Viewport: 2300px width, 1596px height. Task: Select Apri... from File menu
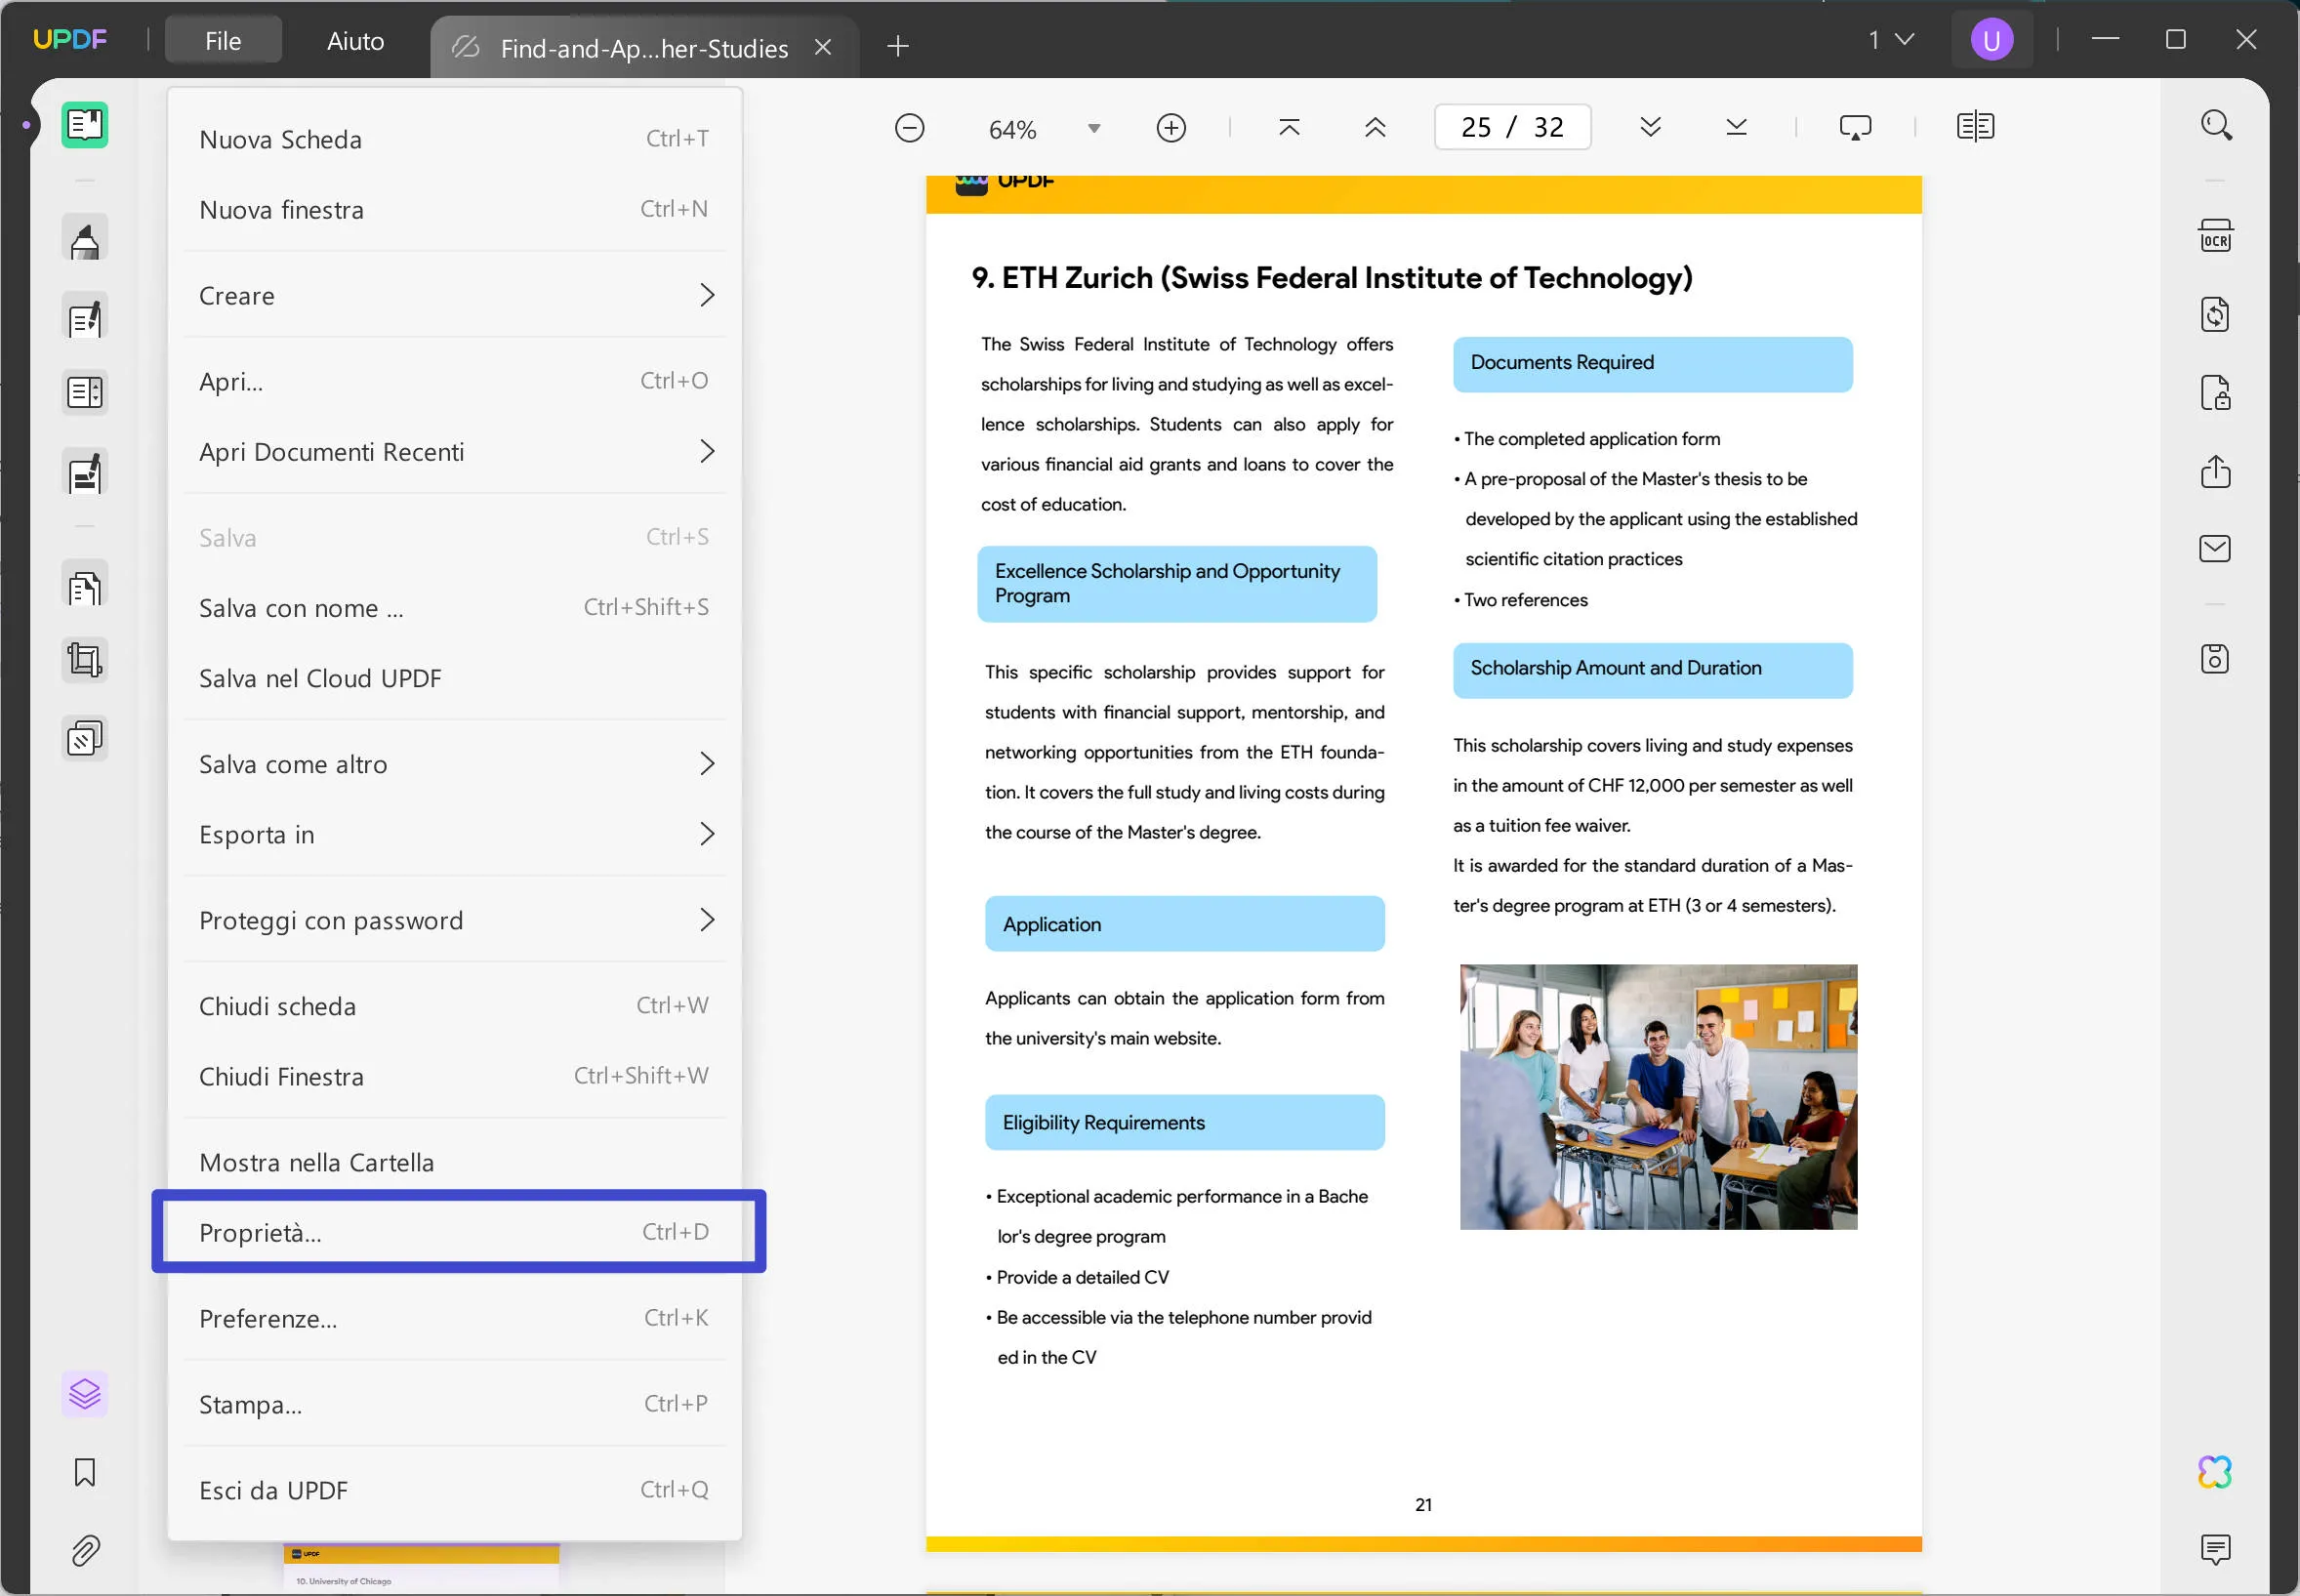[x=455, y=382]
